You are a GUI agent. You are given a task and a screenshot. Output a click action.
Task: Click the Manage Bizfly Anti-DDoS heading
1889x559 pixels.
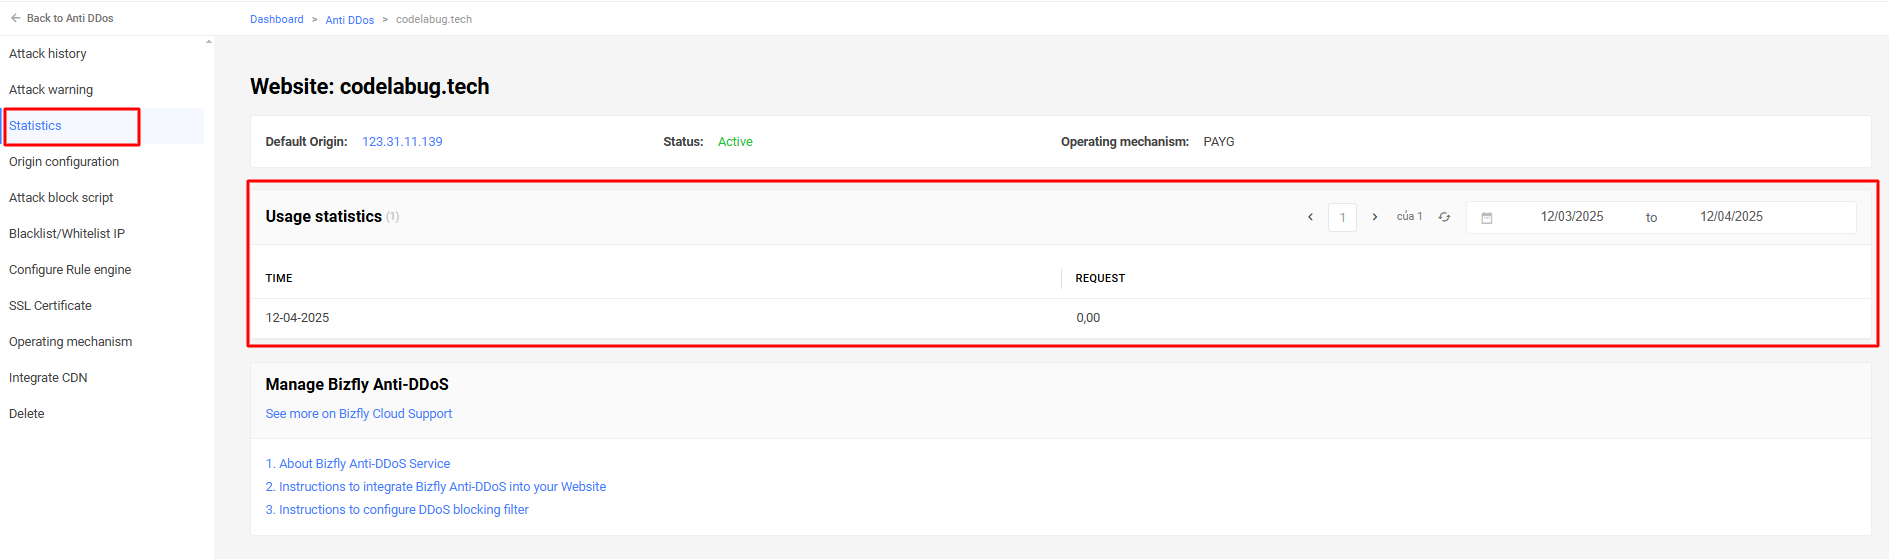point(357,385)
